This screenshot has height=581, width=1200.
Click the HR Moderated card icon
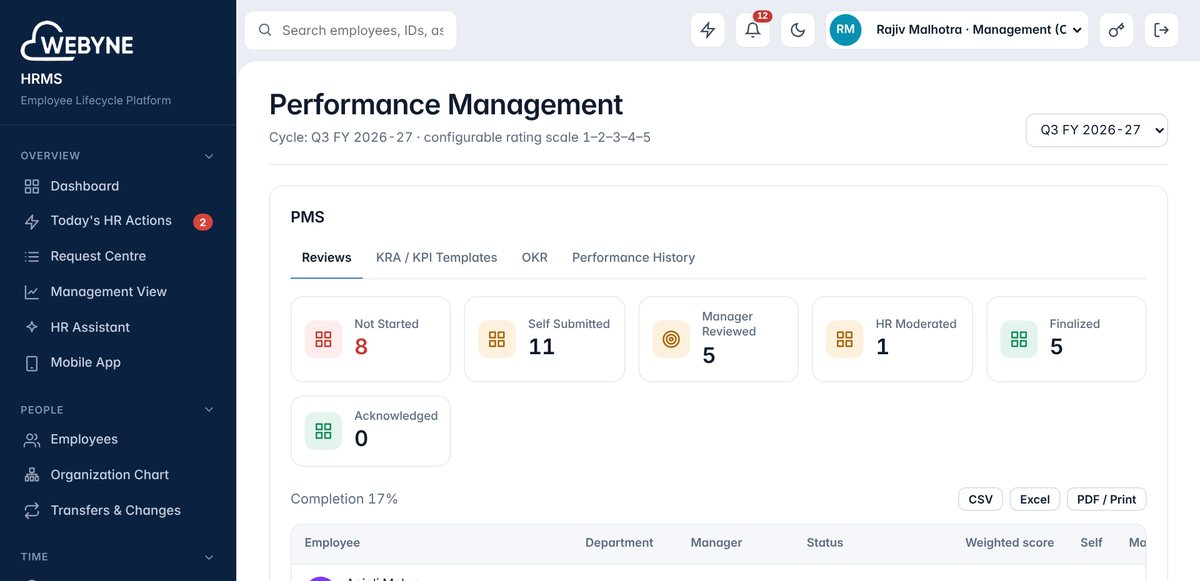845,339
